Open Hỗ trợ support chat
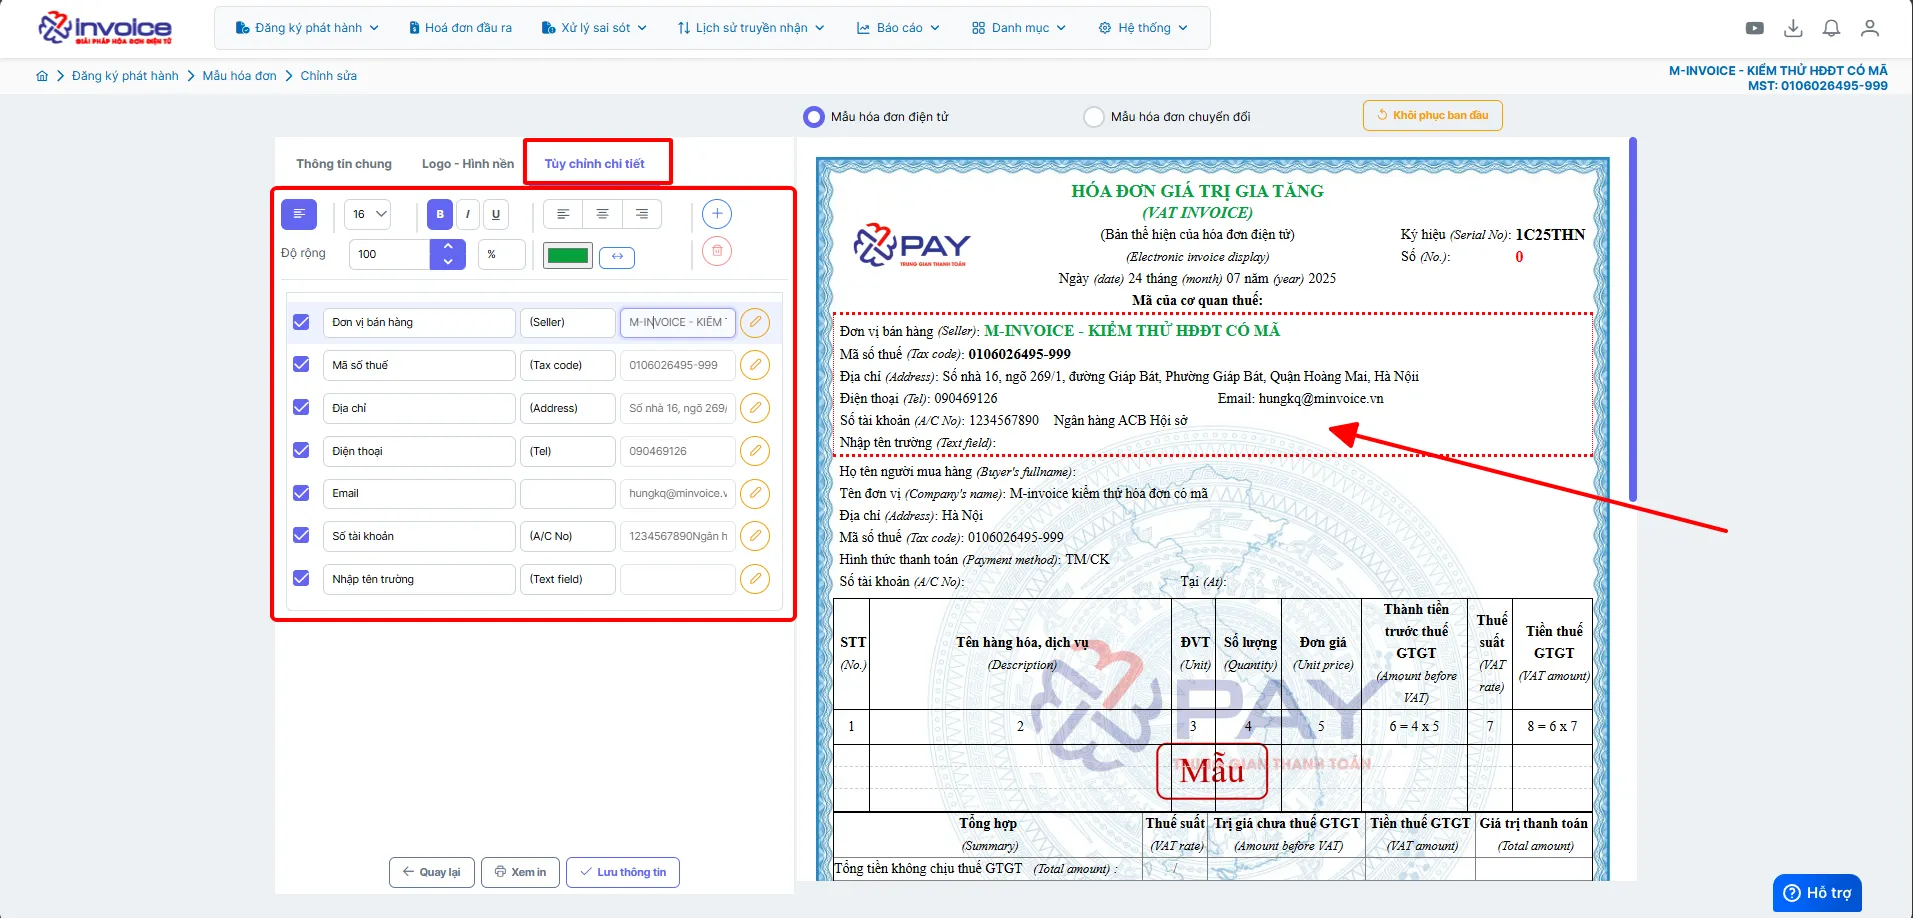 (x=1817, y=893)
